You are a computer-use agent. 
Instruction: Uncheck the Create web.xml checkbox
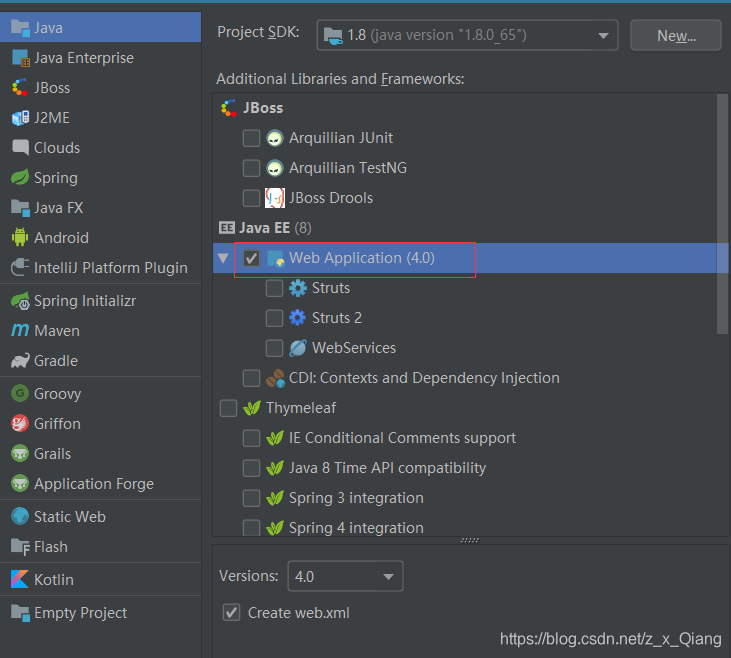pyautogui.click(x=232, y=612)
